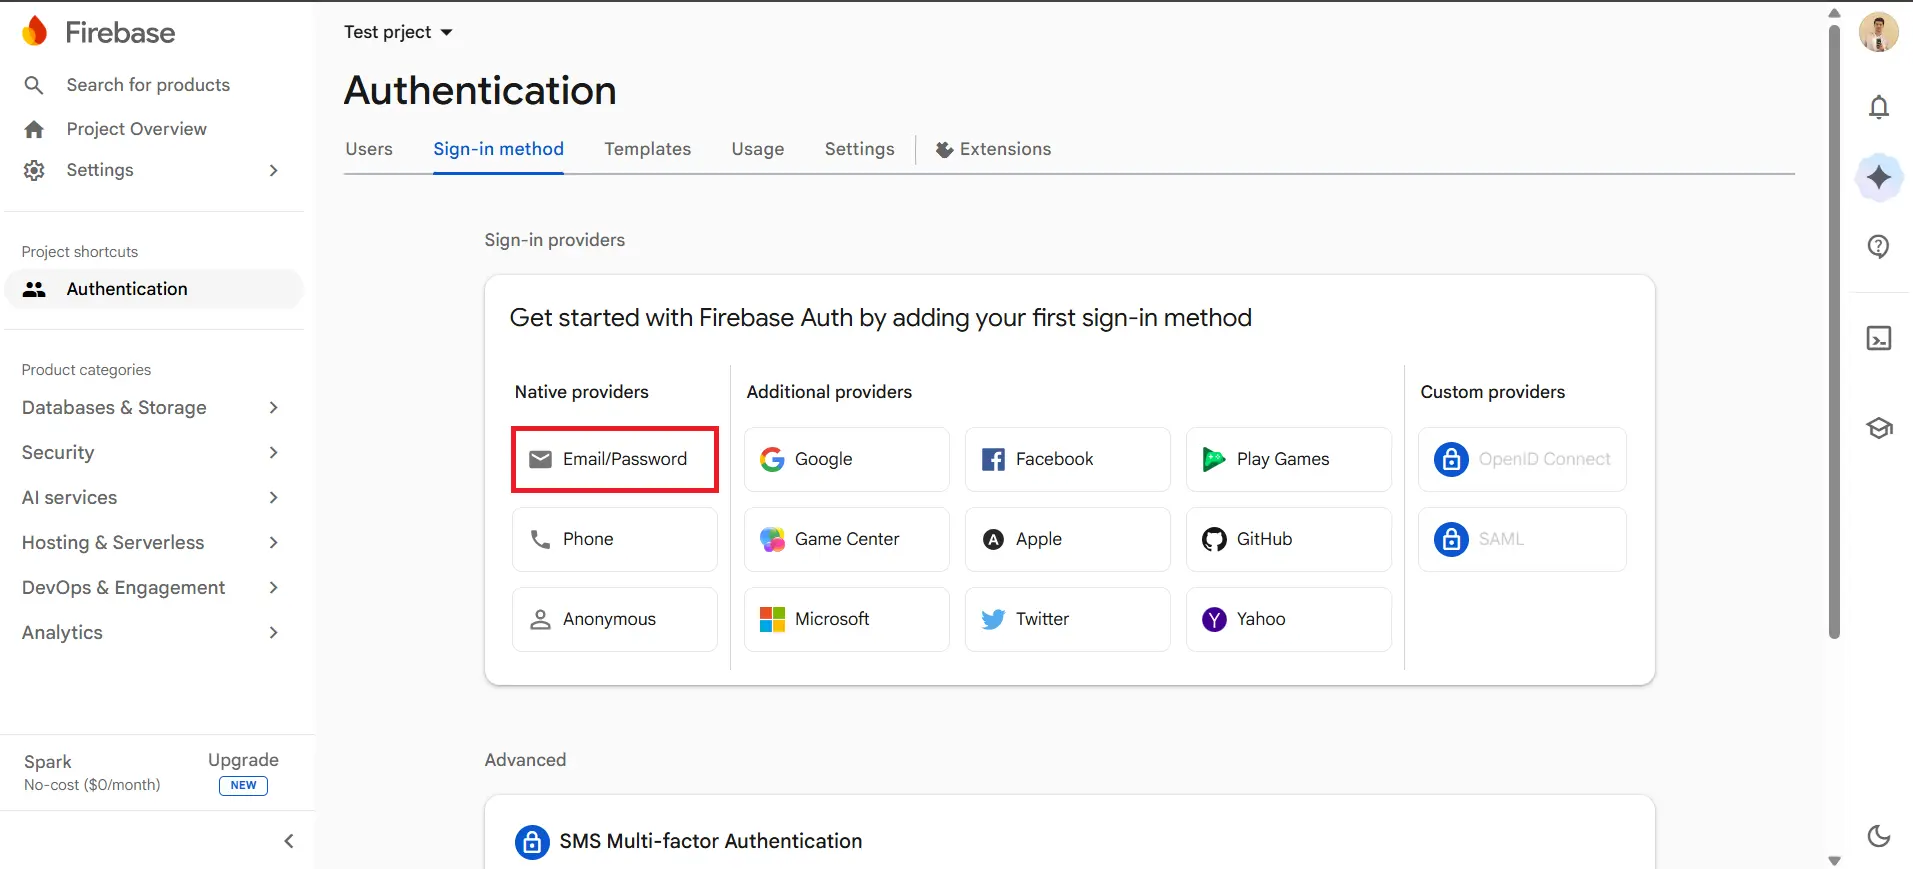Click the Phone handset icon

pos(540,539)
